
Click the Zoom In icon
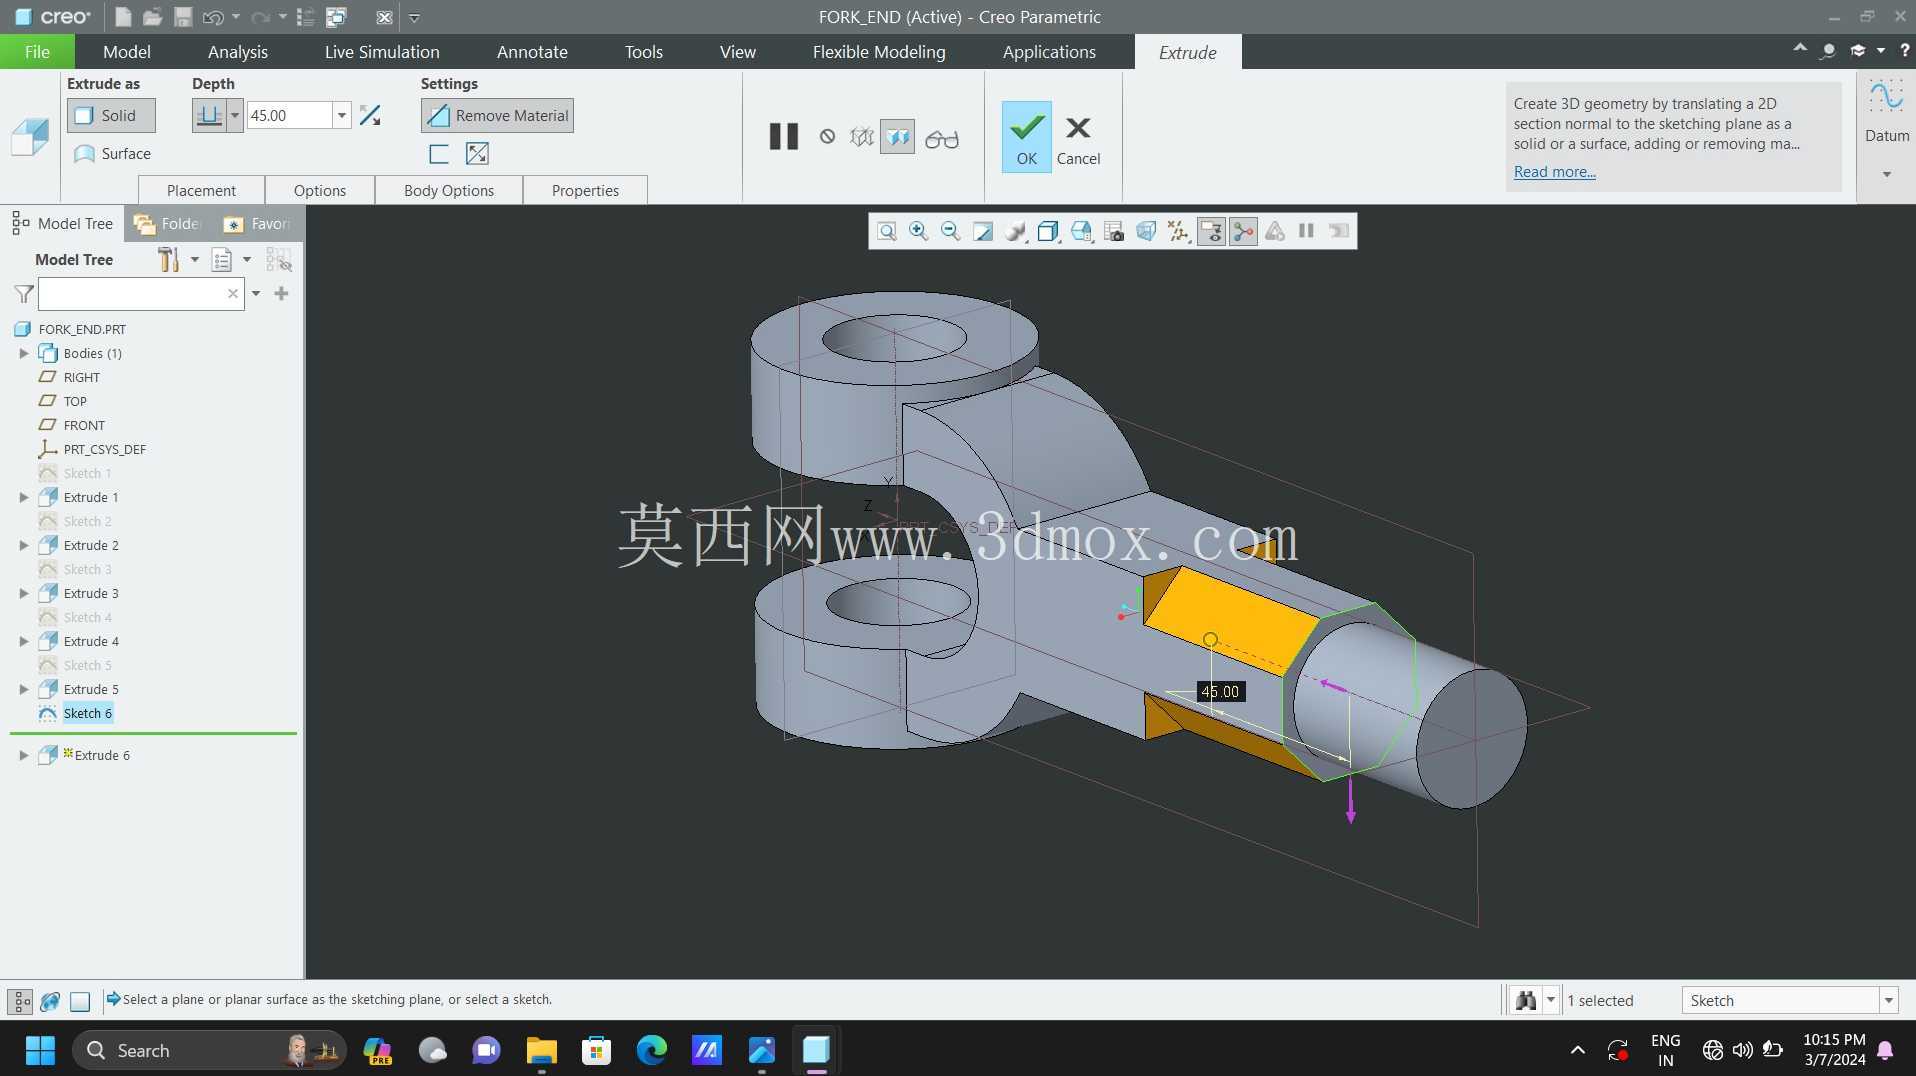tap(918, 232)
